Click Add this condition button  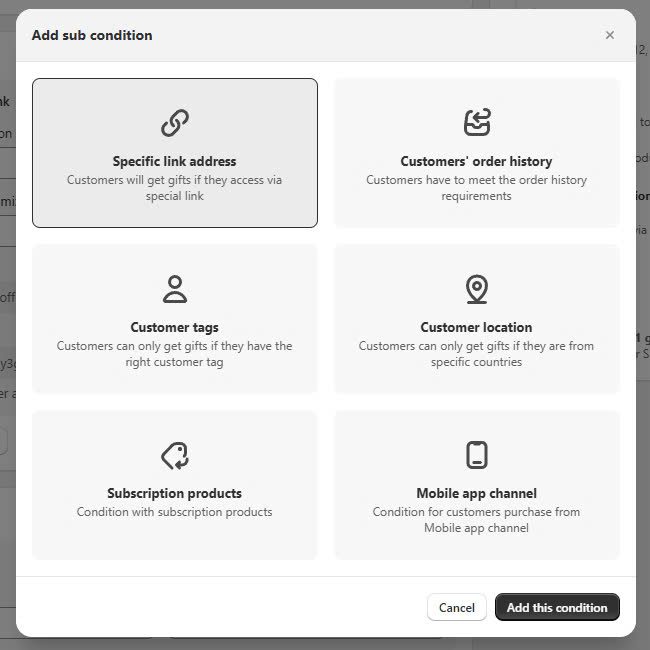click(557, 607)
